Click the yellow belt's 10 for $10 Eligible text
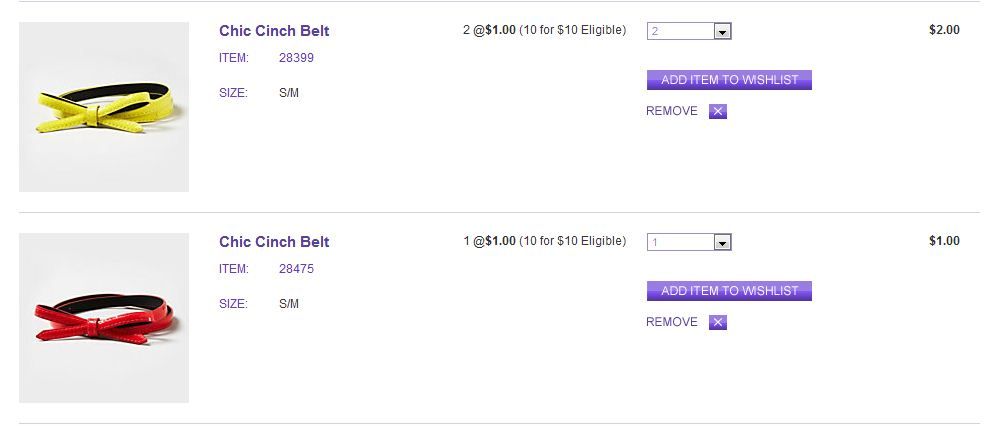 point(573,30)
